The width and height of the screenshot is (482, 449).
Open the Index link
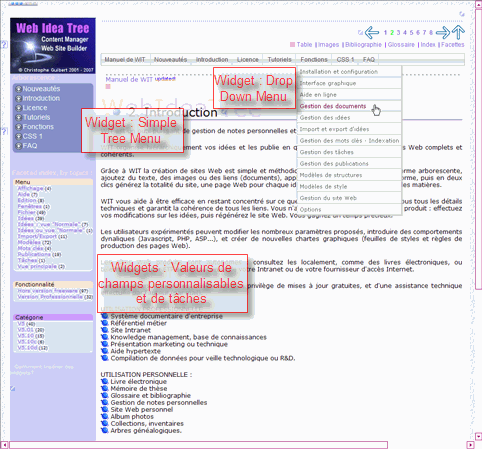[428, 44]
